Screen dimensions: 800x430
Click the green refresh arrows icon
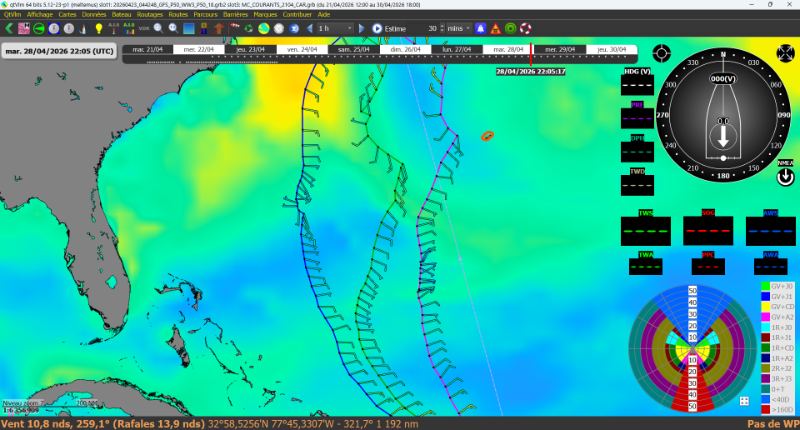[249, 28]
